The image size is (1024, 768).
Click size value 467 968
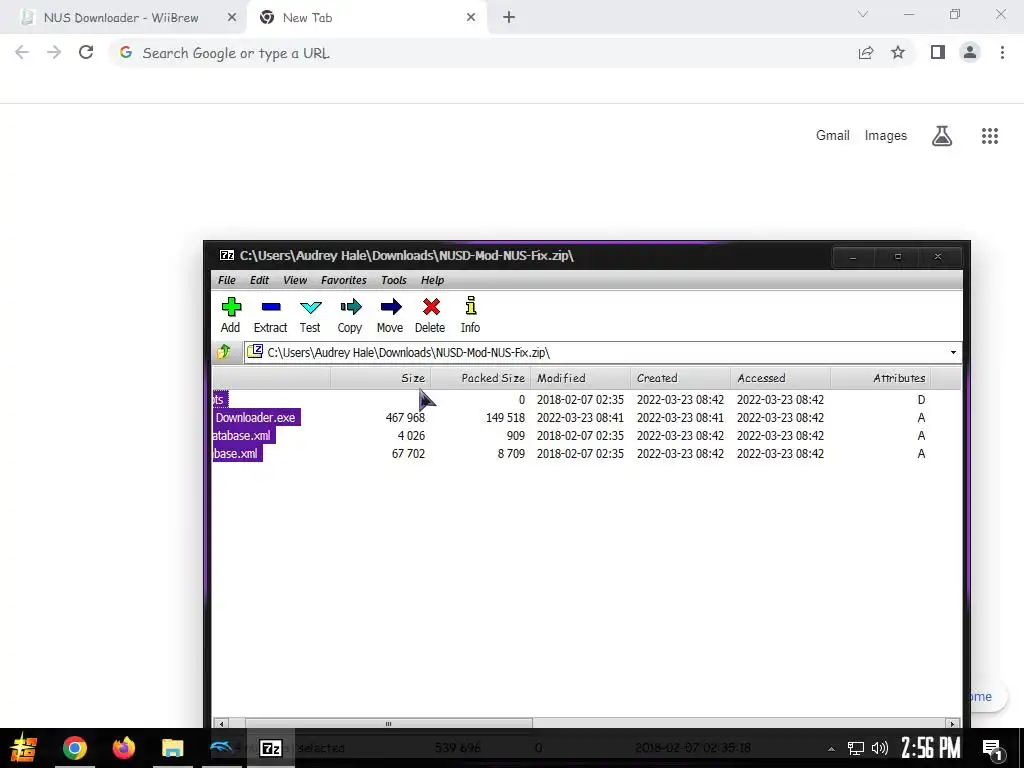point(405,418)
